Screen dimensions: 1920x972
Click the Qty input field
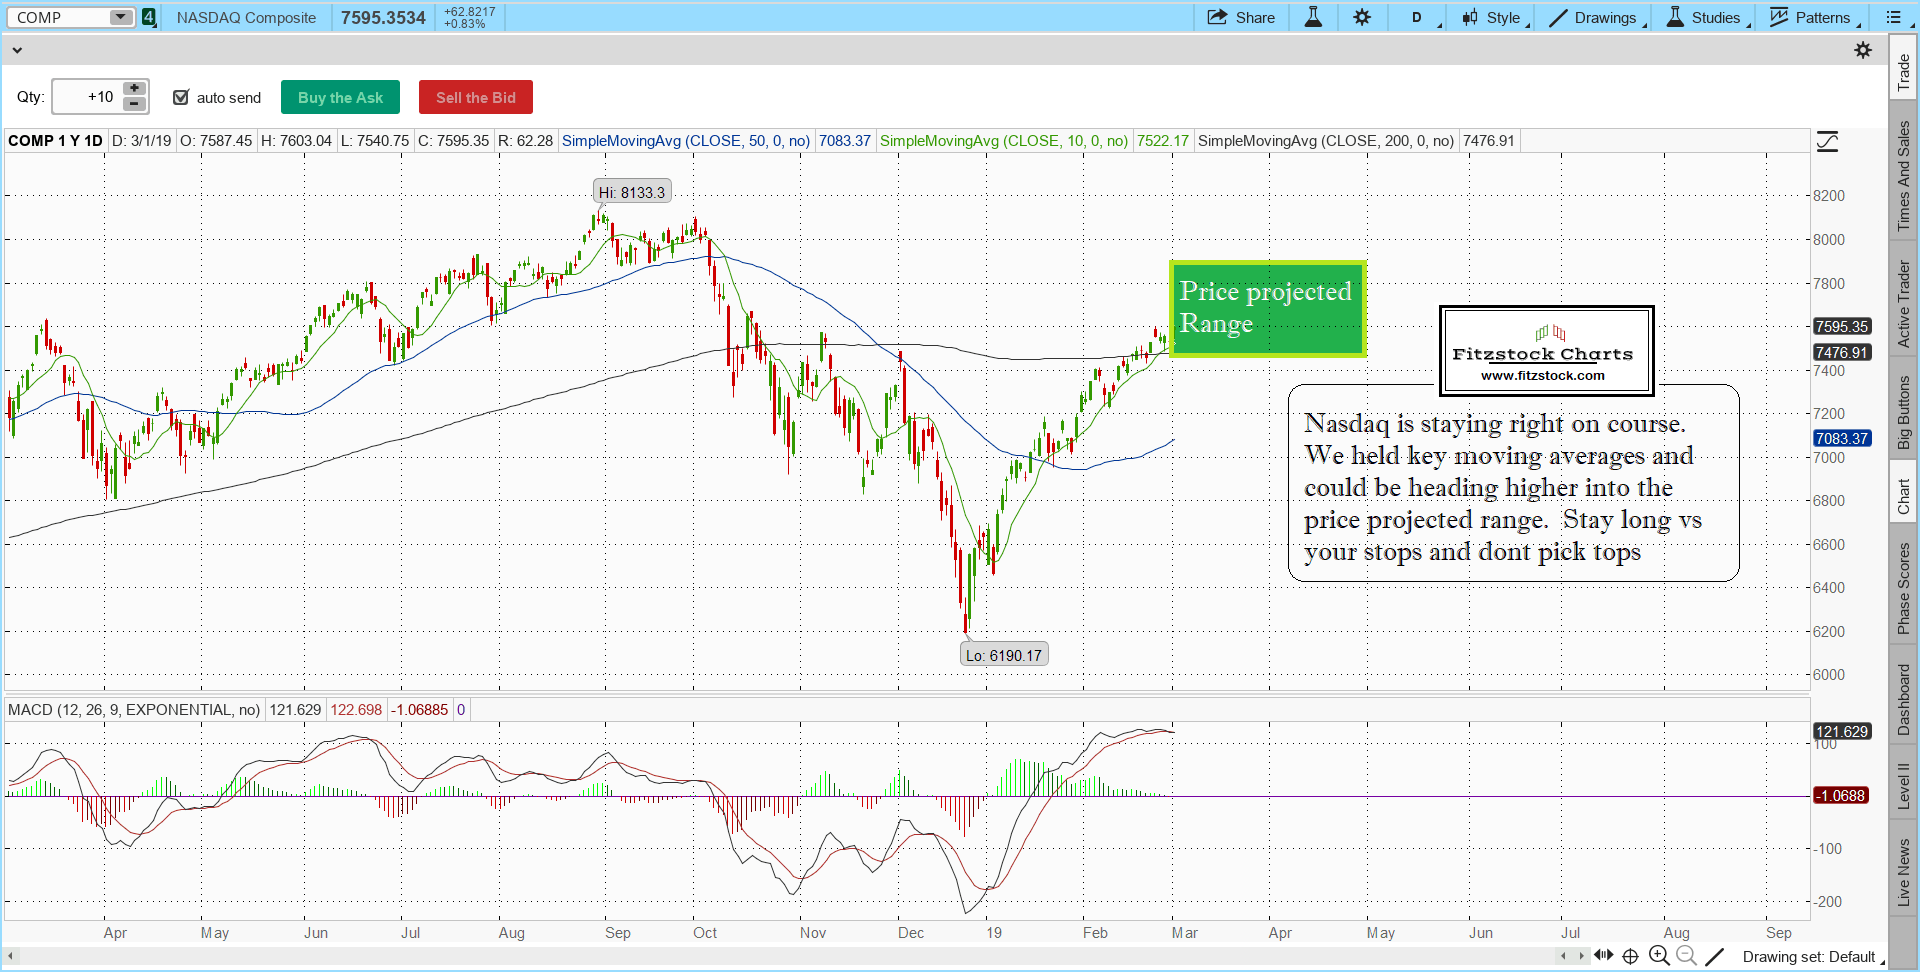(87, 97)
